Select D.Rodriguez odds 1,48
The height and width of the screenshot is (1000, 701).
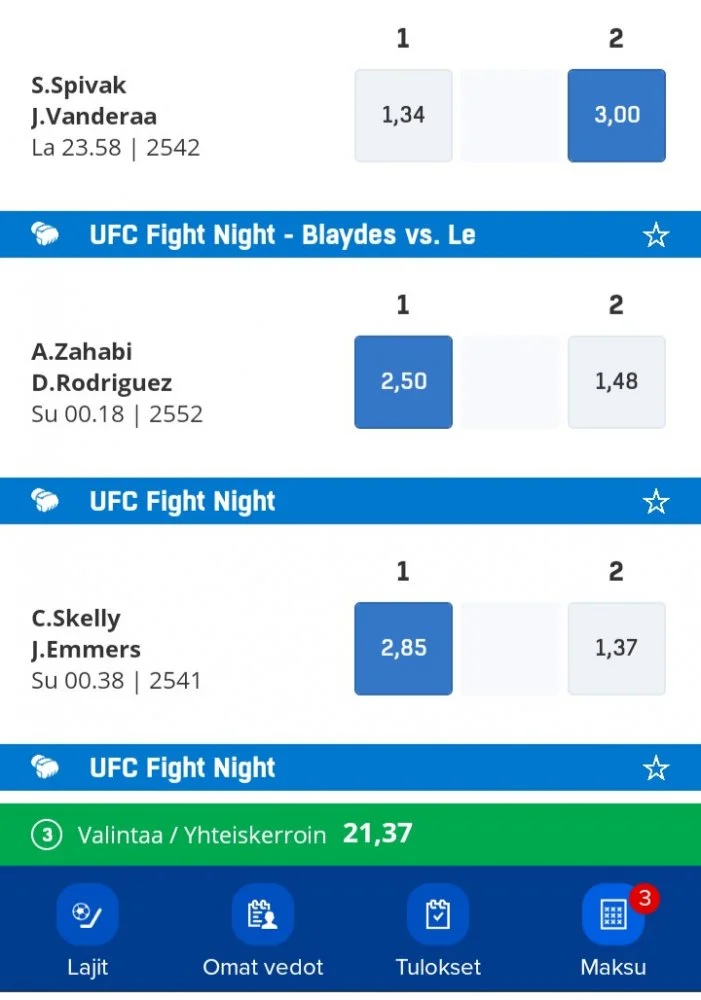pyautogui.click(x=616, y=382)
